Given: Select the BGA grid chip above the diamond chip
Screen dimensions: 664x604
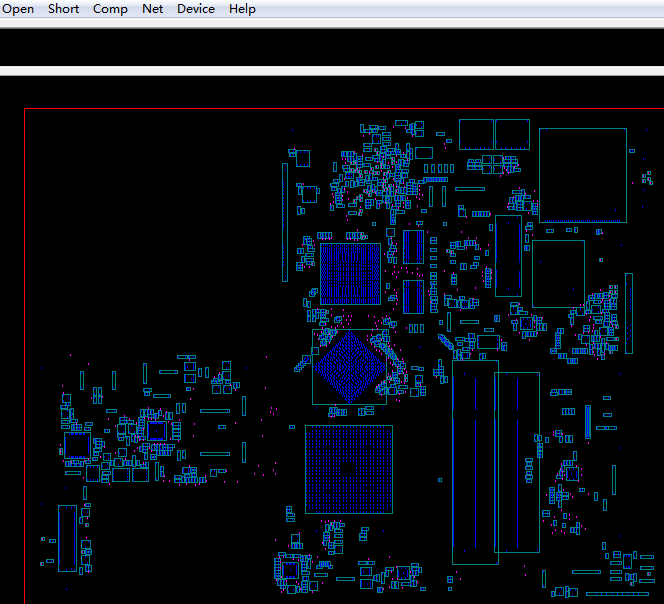Looking at the screenshot, I should point(350,274).
